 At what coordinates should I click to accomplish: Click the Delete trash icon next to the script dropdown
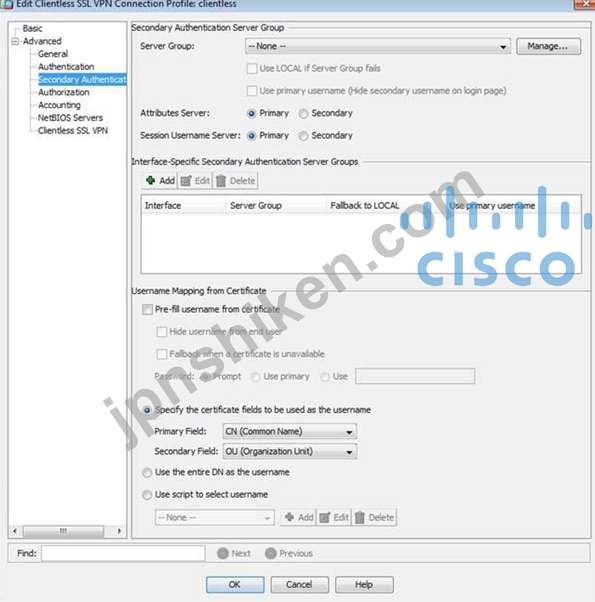[x=360, y=518]
